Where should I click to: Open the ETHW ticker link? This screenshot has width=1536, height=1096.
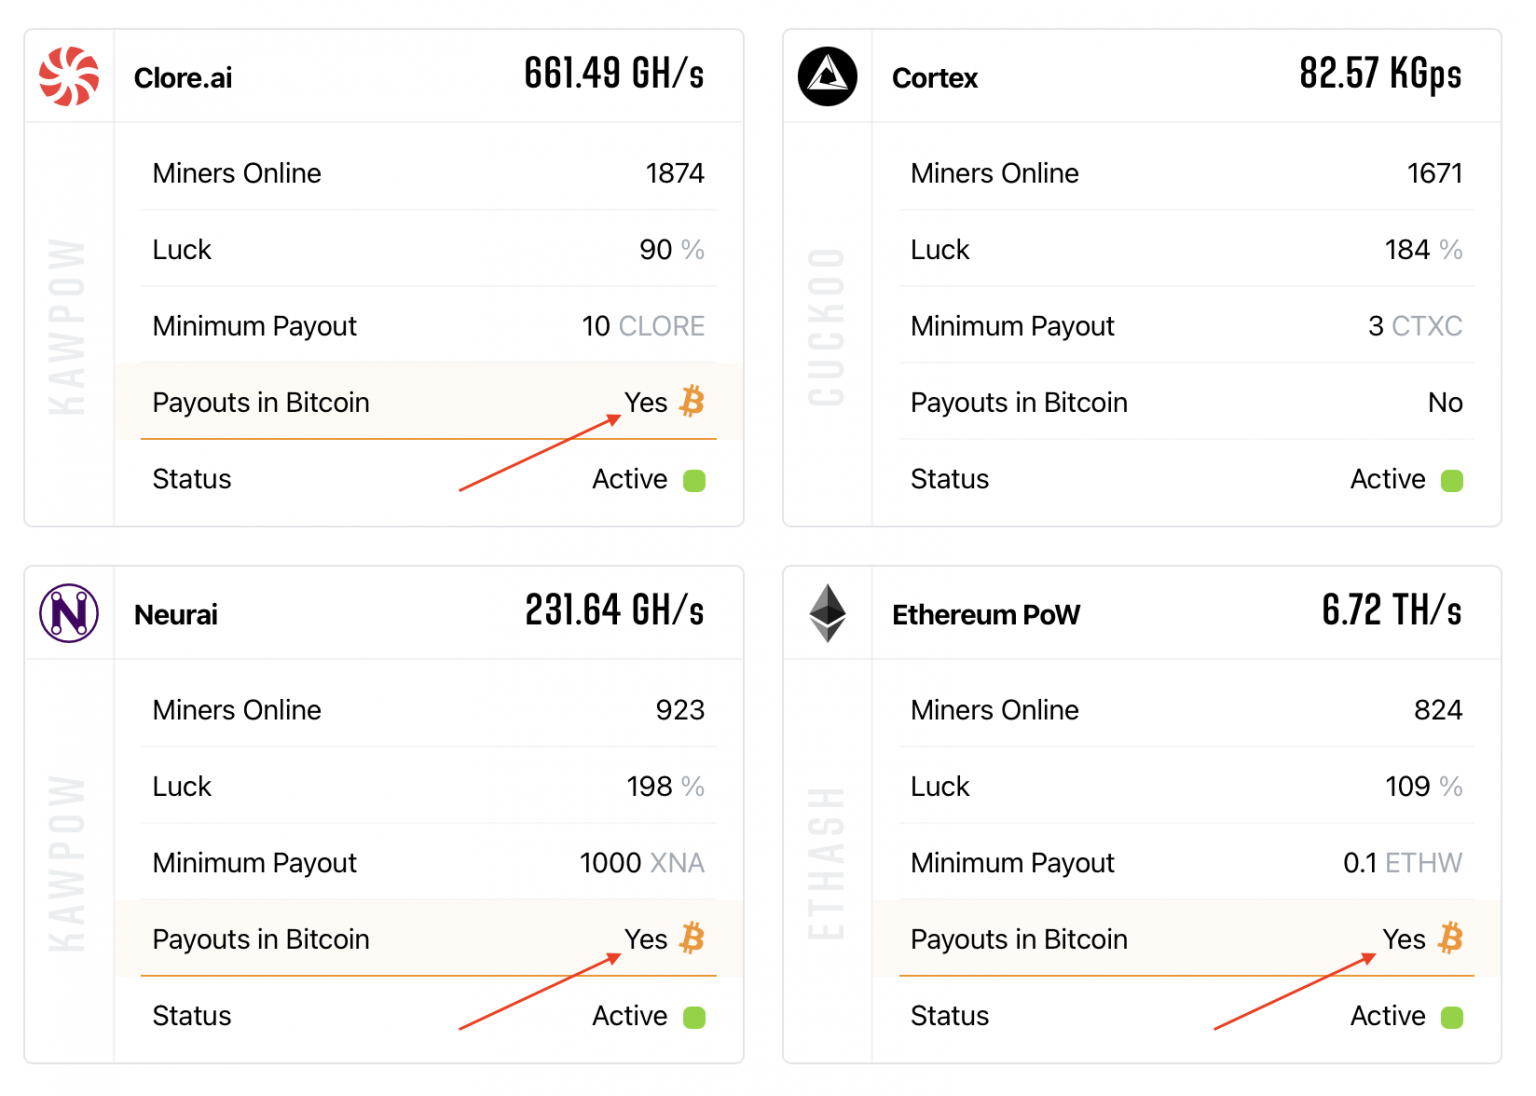tap(1423, 862)
